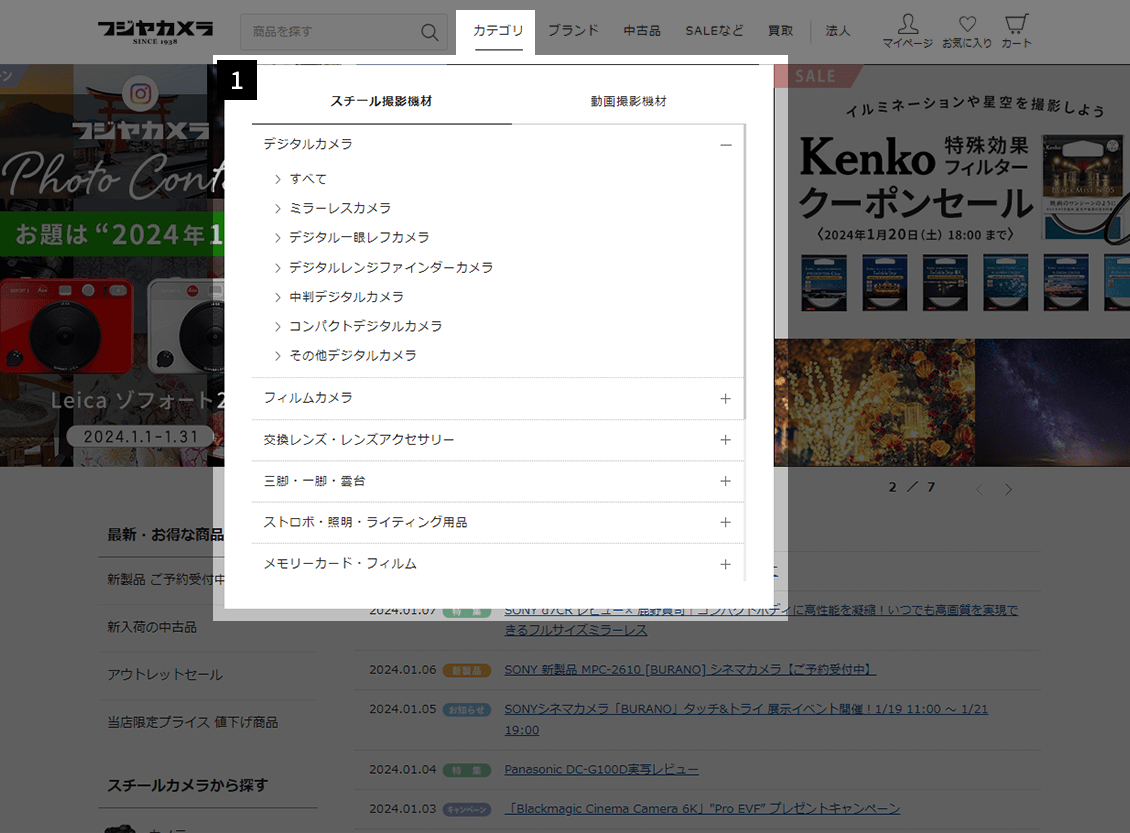Select デジタル一眼レフカメラ category
The image size is (1130, 833).
(359, 238)
